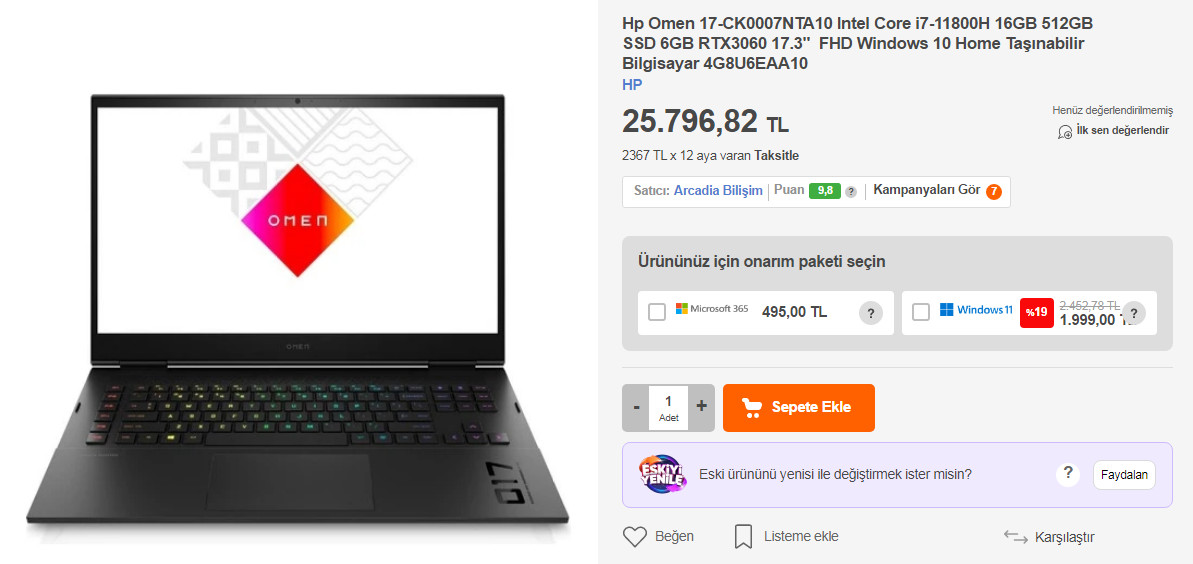Check the Windows 11 package checkbox
1193x564 pixels.
point(921,312)
